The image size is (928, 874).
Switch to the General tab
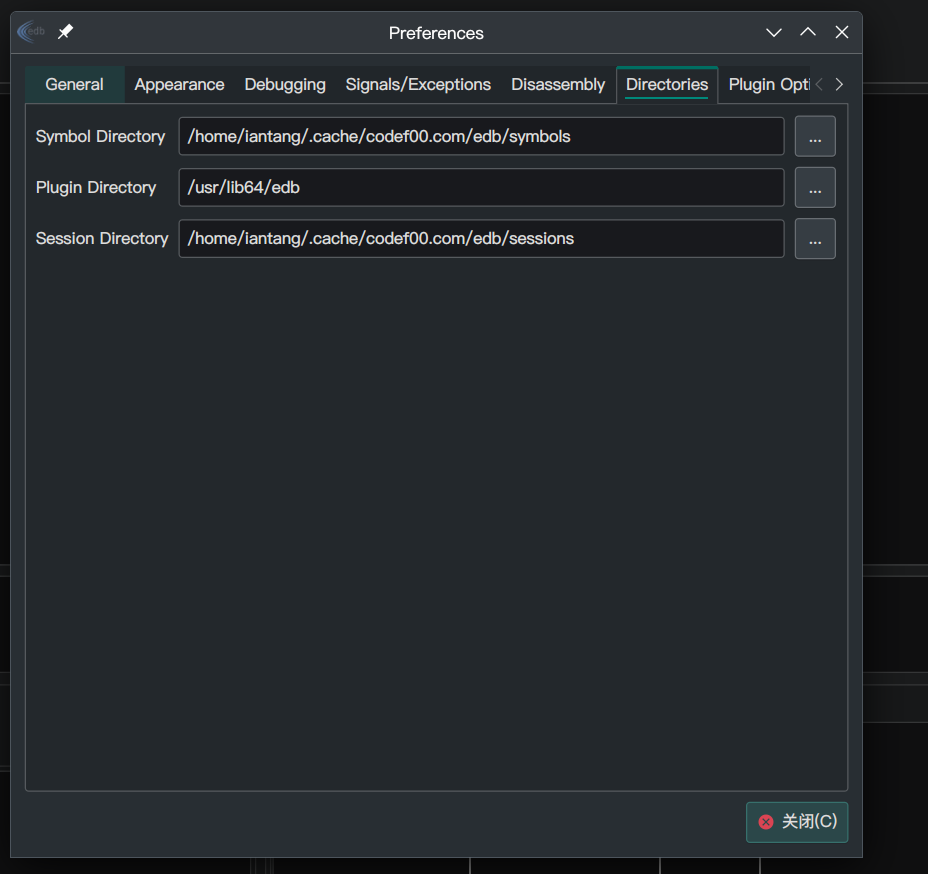pyautogui.click(x=74, y=85)
